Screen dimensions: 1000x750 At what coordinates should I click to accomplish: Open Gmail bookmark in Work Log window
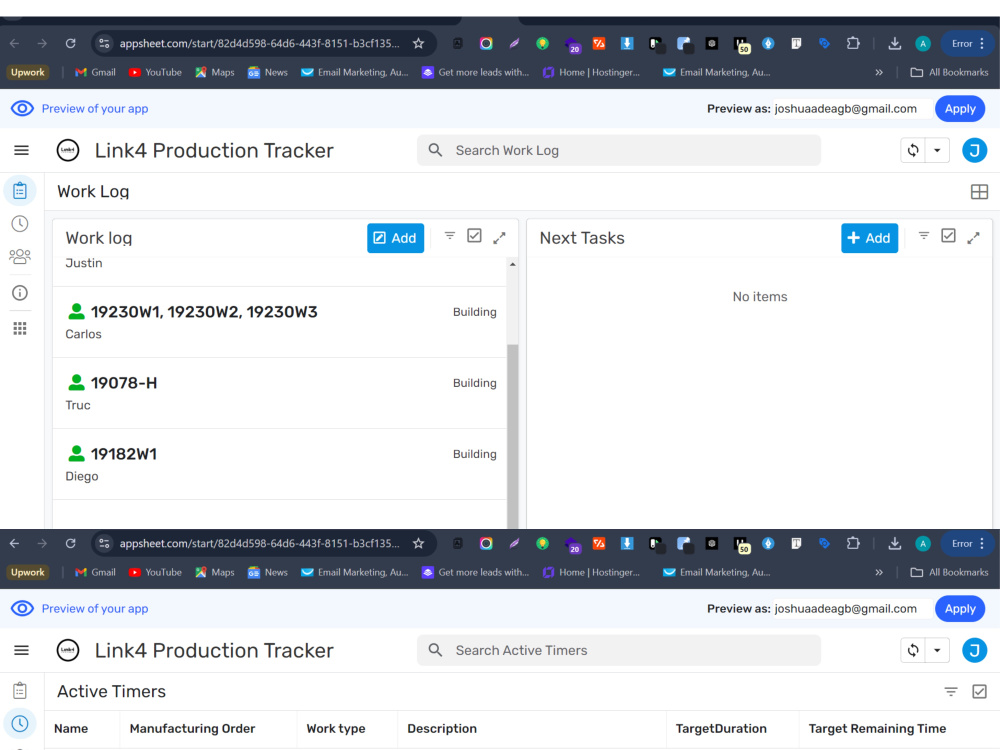[96, 72]
